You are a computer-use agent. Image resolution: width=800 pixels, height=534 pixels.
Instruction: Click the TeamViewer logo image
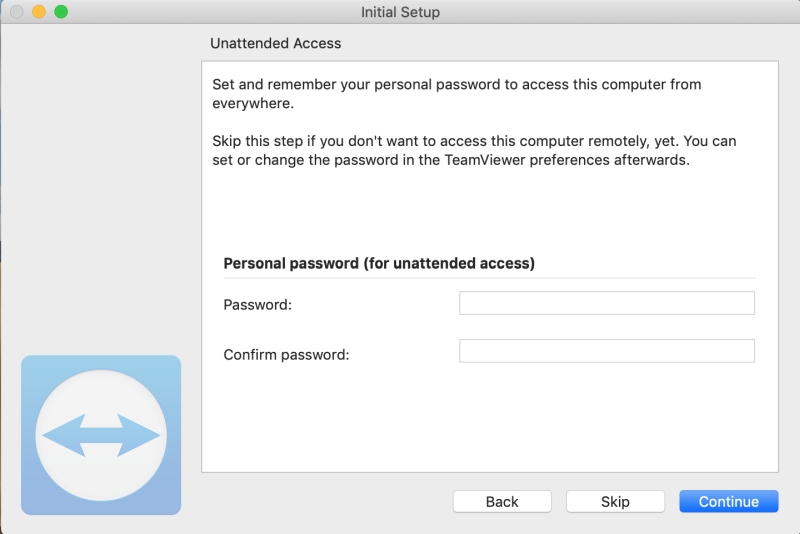101,435
